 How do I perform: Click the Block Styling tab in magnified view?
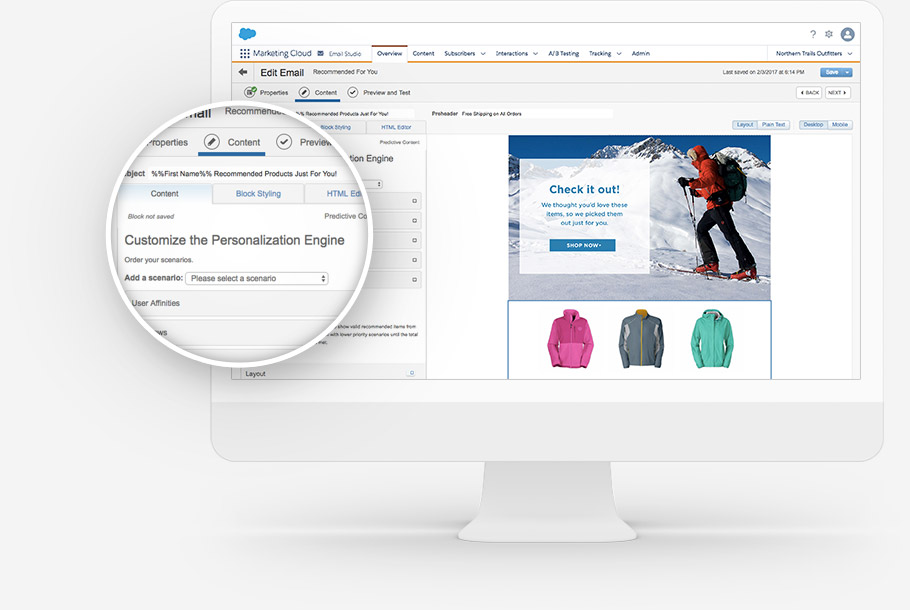coord(258,194)
